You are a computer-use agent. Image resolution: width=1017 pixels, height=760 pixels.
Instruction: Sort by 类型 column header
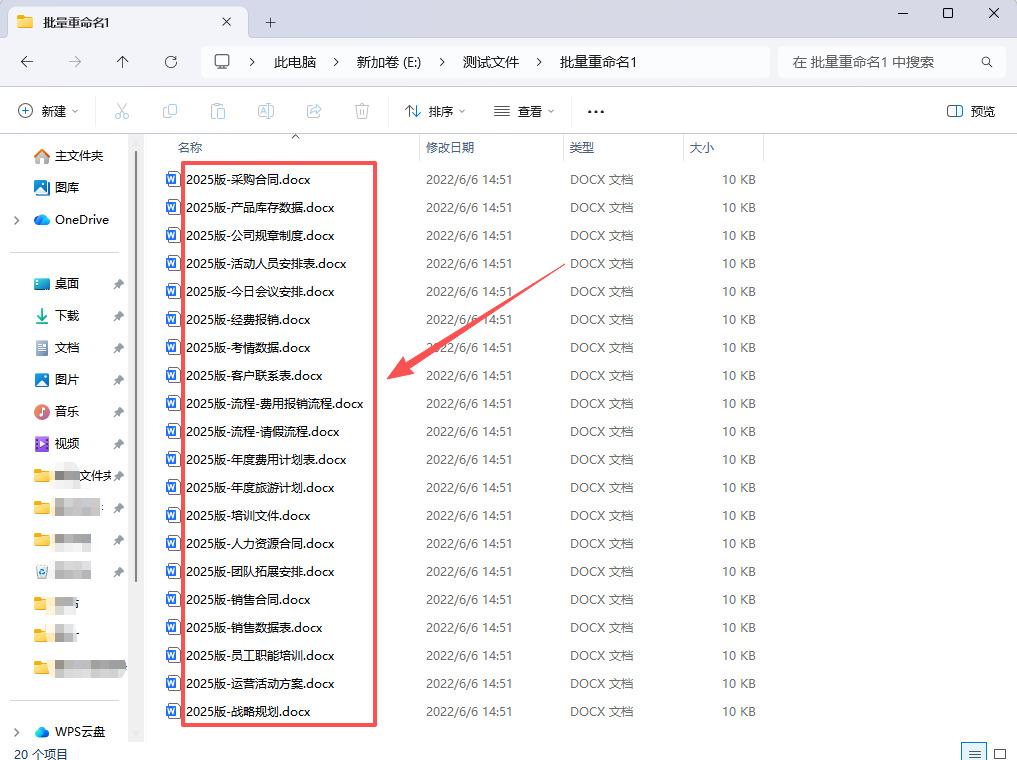tap(581, 148)
